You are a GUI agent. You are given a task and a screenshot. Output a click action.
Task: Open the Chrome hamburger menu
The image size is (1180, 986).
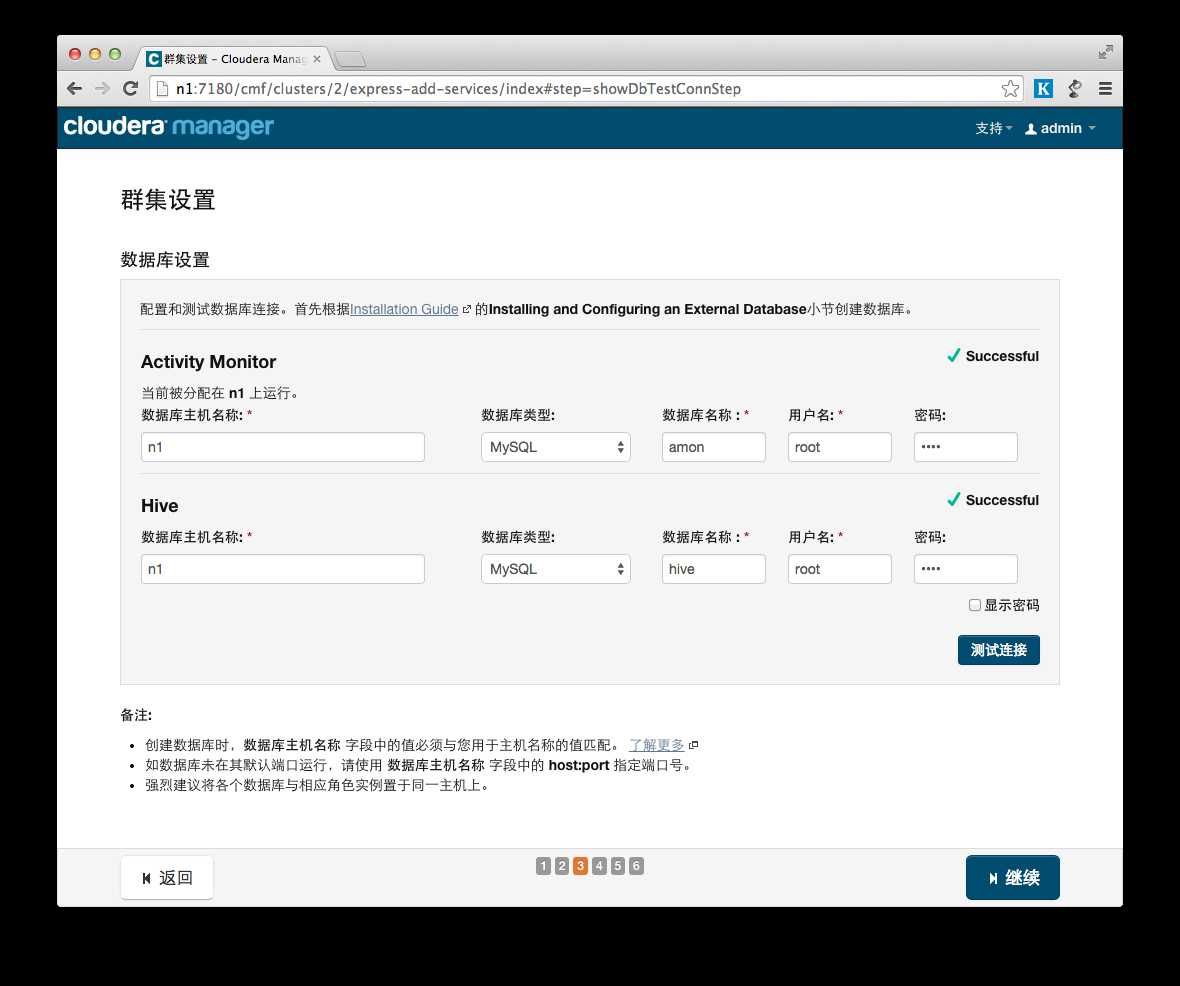[1105, 89]
